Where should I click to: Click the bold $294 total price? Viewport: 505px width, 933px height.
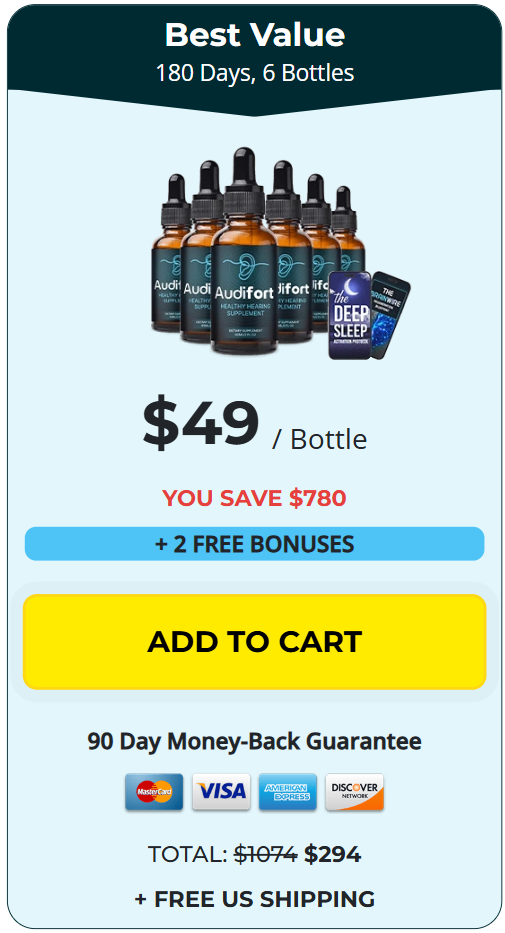[x=333, y=854]
